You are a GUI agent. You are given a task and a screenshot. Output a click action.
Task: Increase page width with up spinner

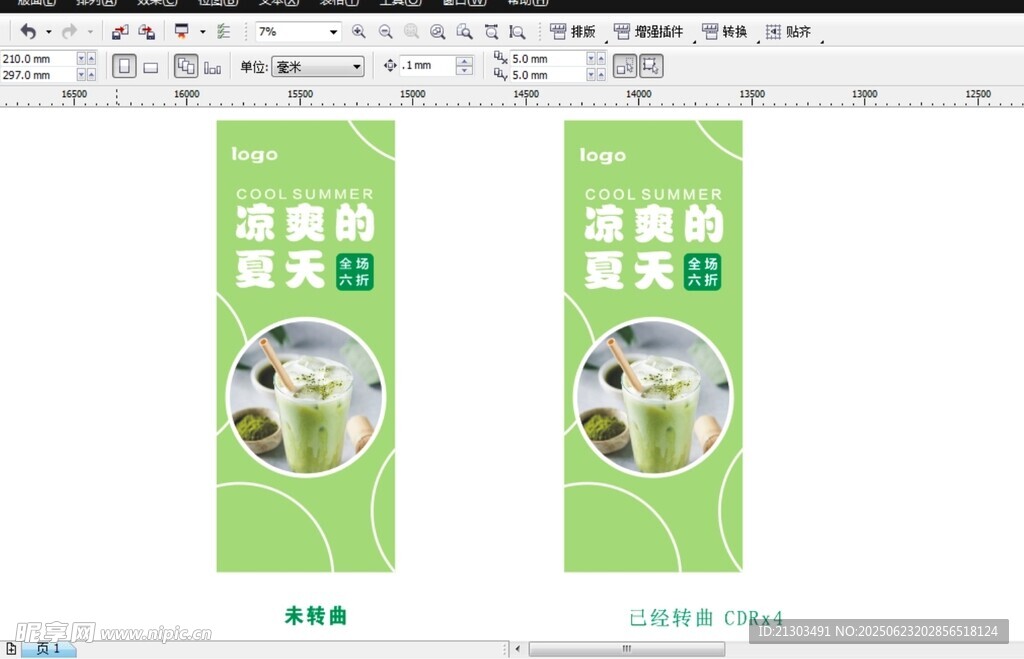pos(91,59)
